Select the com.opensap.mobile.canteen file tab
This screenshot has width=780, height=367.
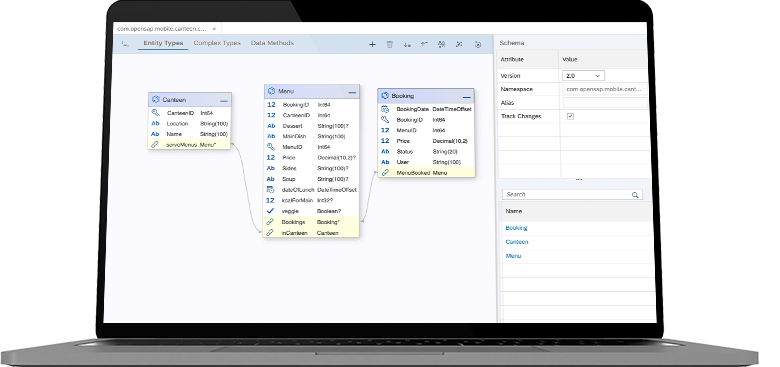click(161, 29)
